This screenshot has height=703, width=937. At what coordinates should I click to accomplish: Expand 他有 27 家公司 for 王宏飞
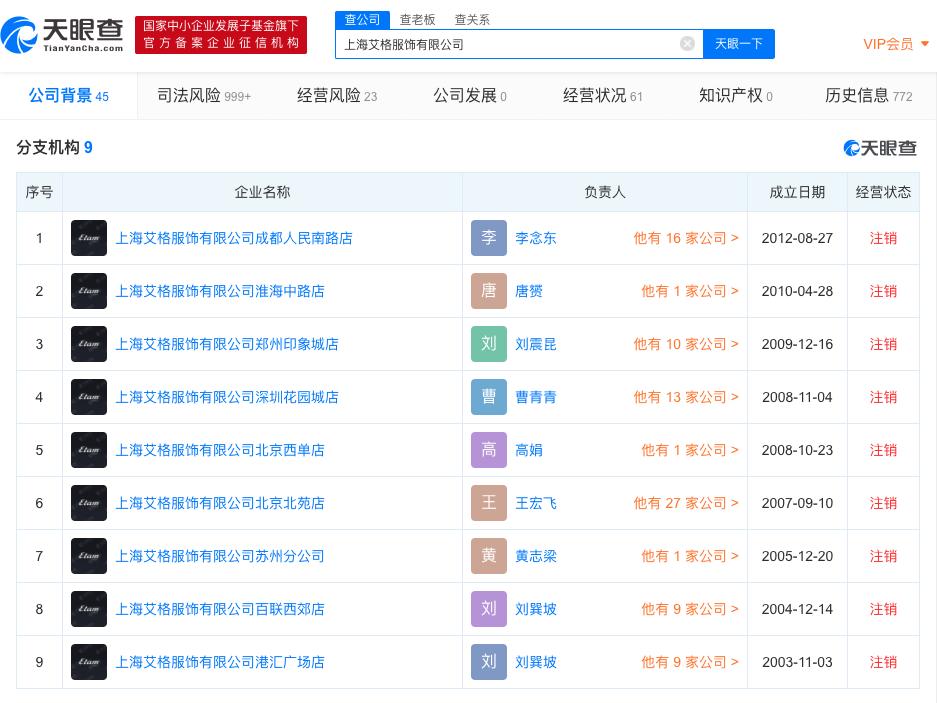(685, 503)
